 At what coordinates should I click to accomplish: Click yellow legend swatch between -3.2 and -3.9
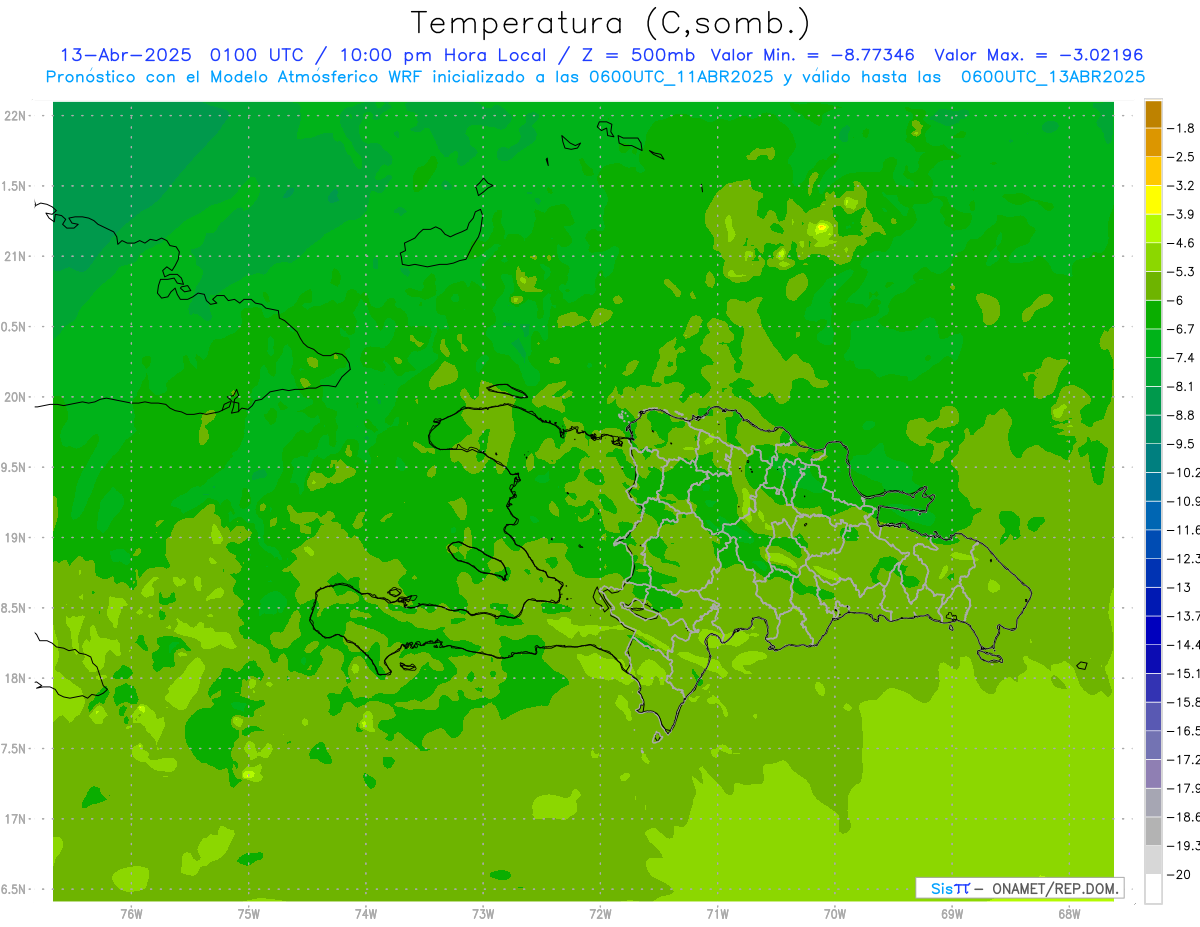[x=1153, y=200]
